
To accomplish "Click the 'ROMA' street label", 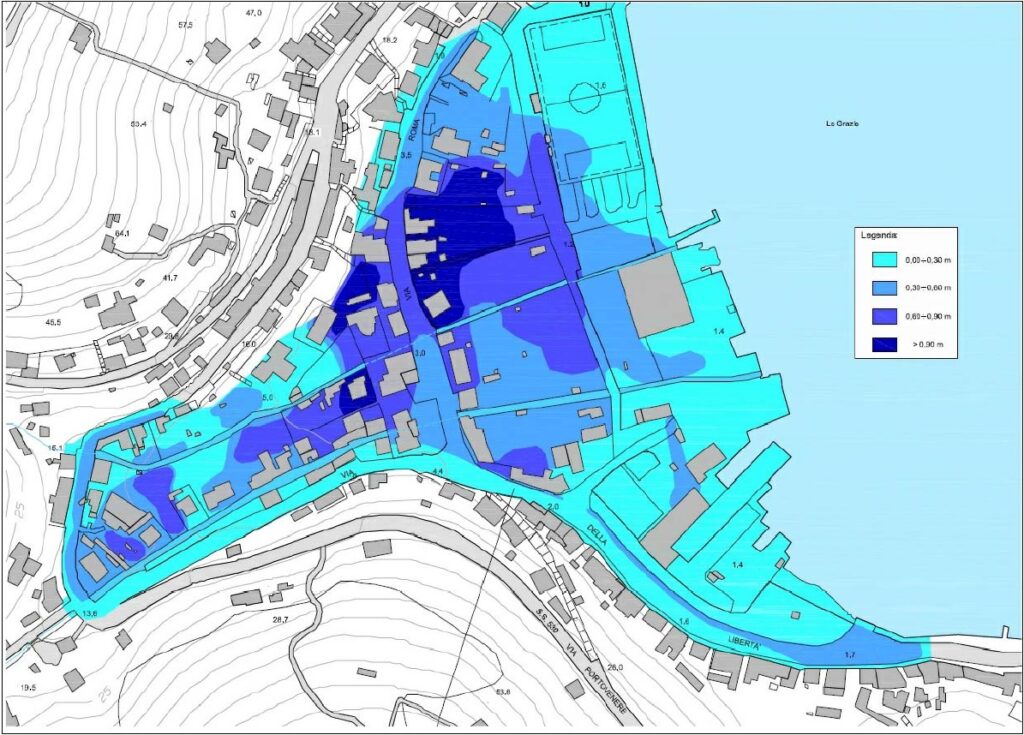I will pos(414,130).
